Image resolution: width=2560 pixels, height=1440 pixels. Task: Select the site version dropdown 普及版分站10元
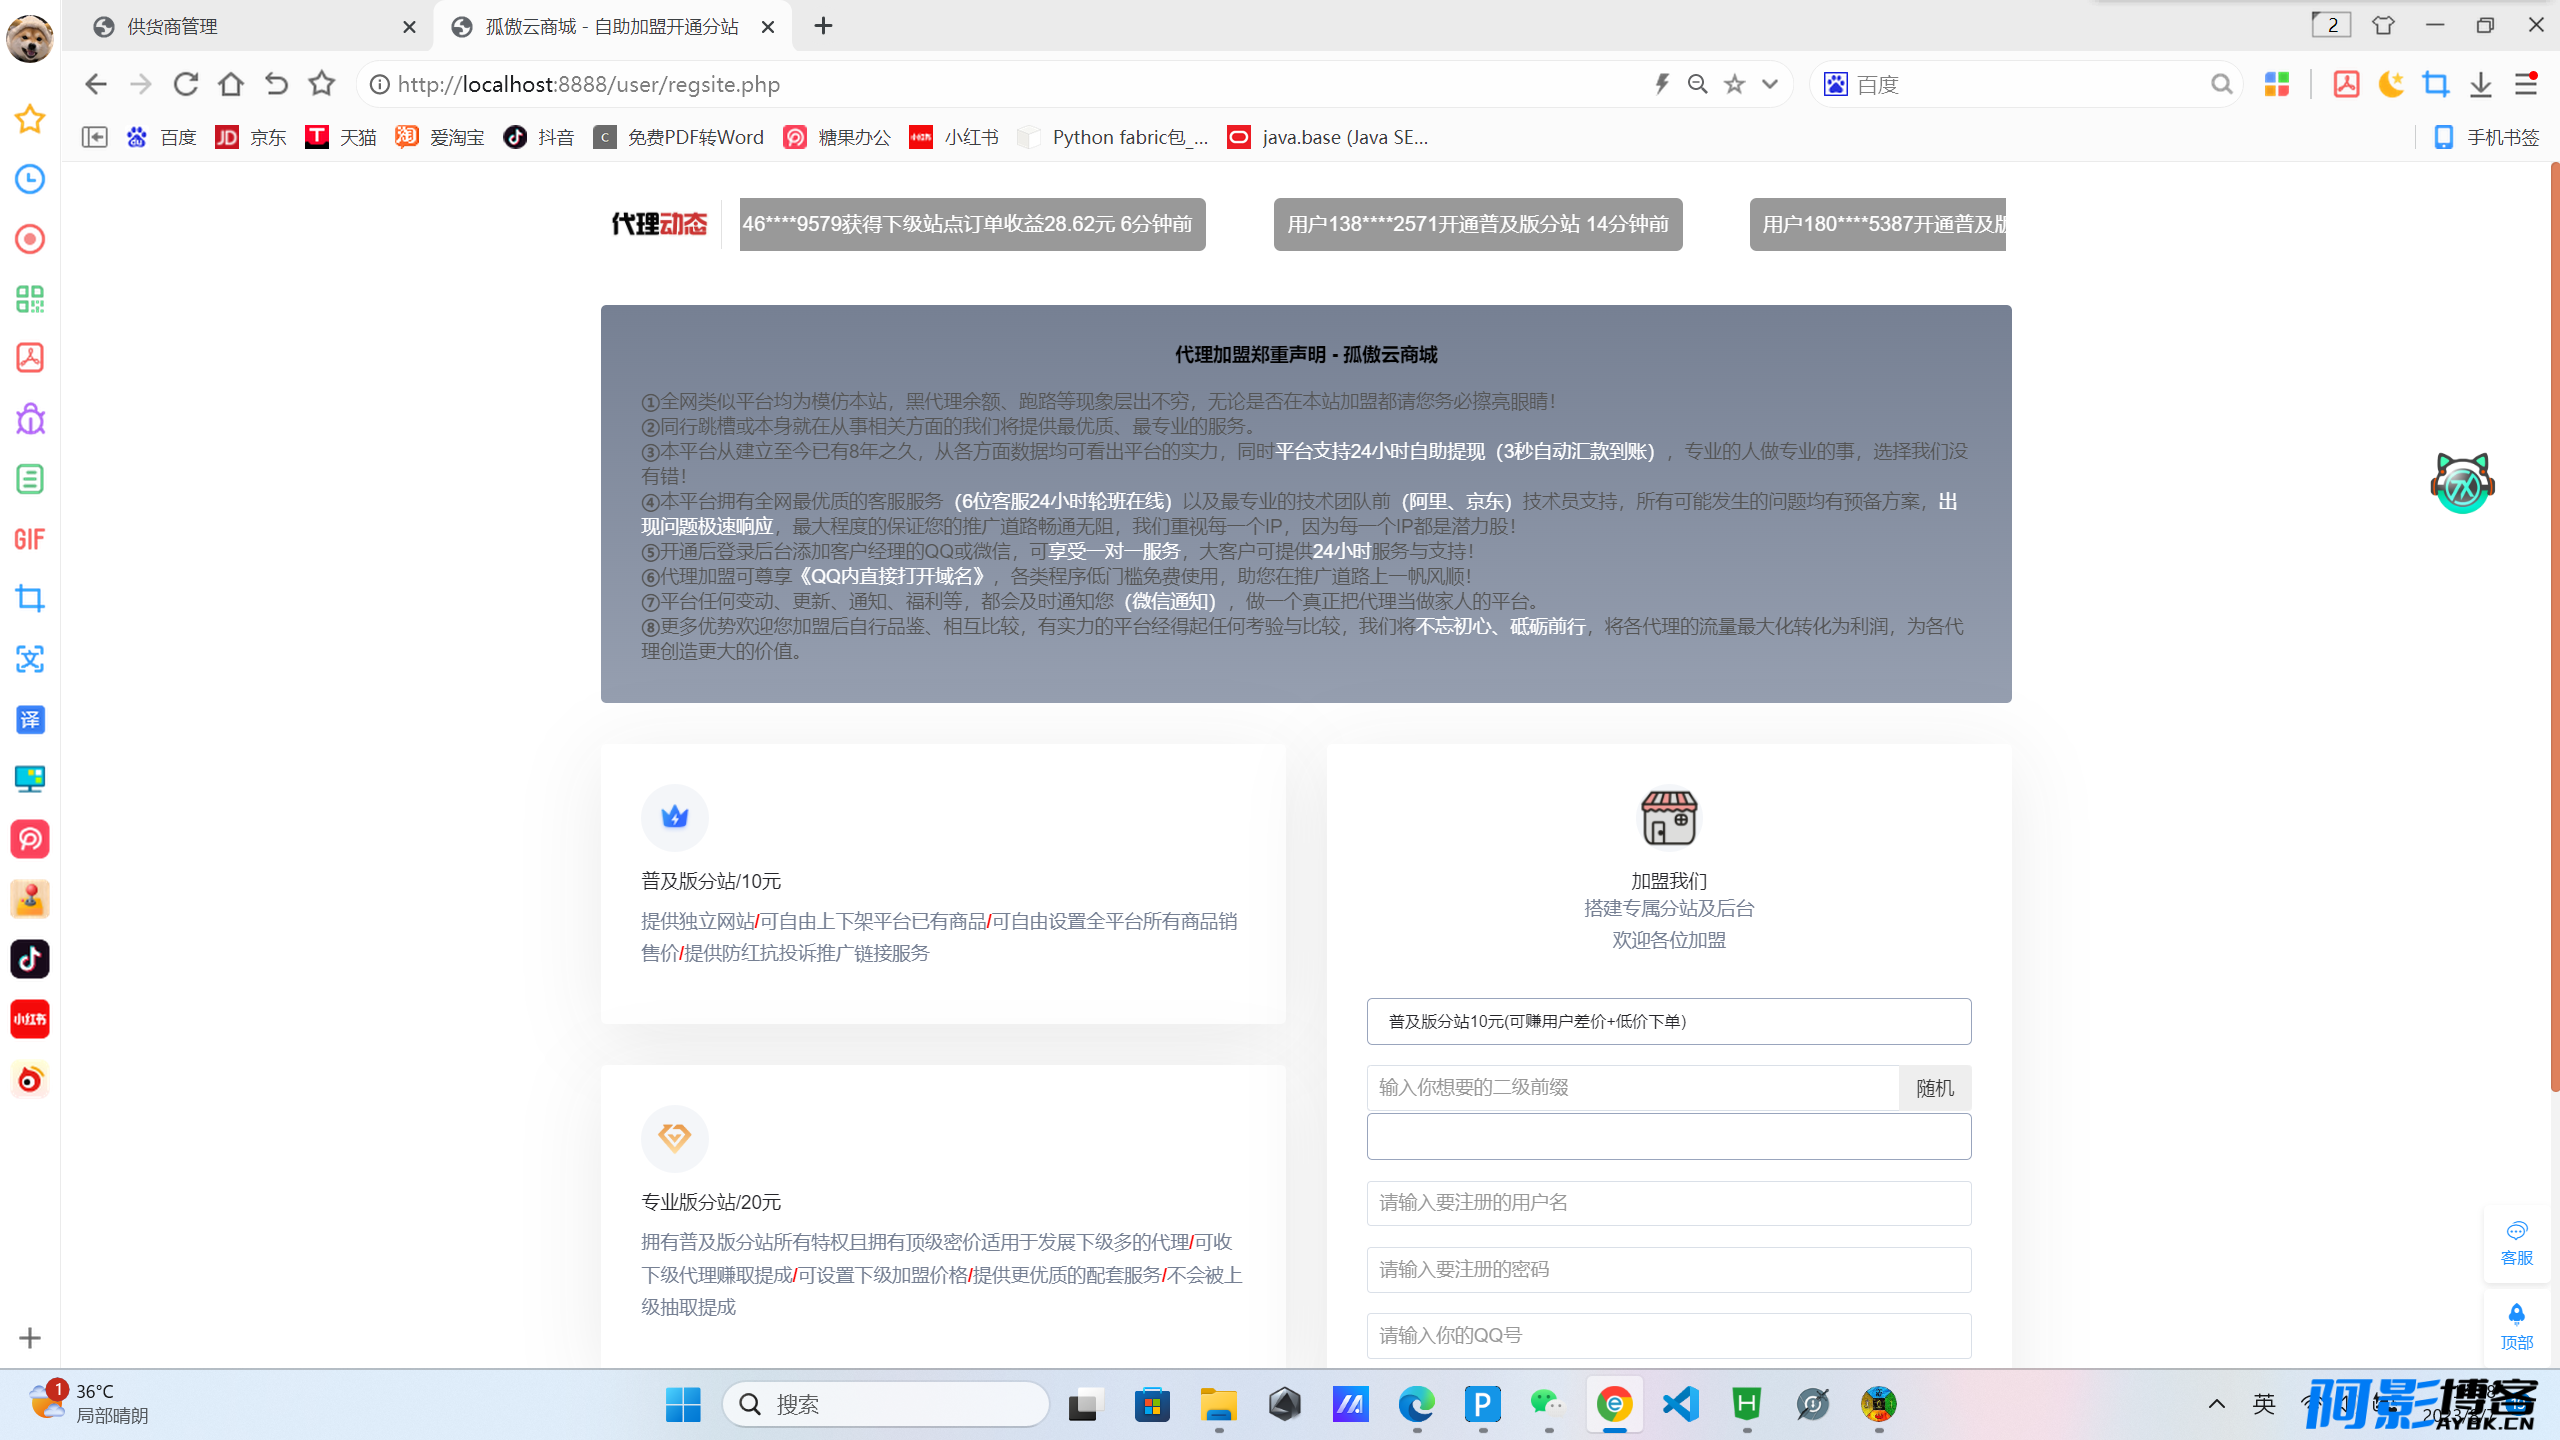tap(1669, 1021)
